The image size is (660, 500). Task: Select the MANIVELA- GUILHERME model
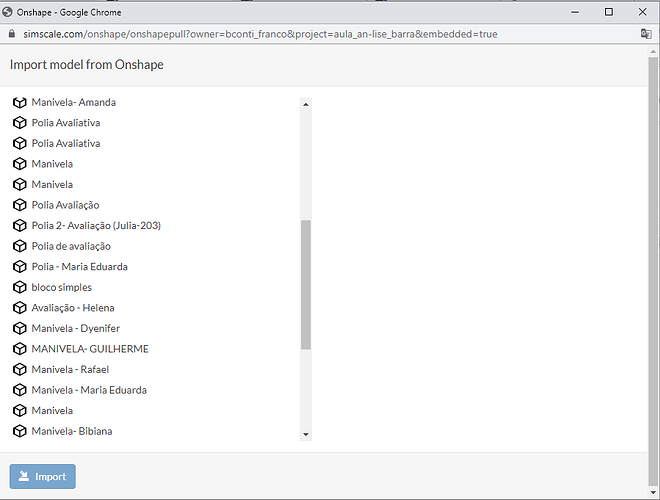pyautogui.click(x=90, y=349)
